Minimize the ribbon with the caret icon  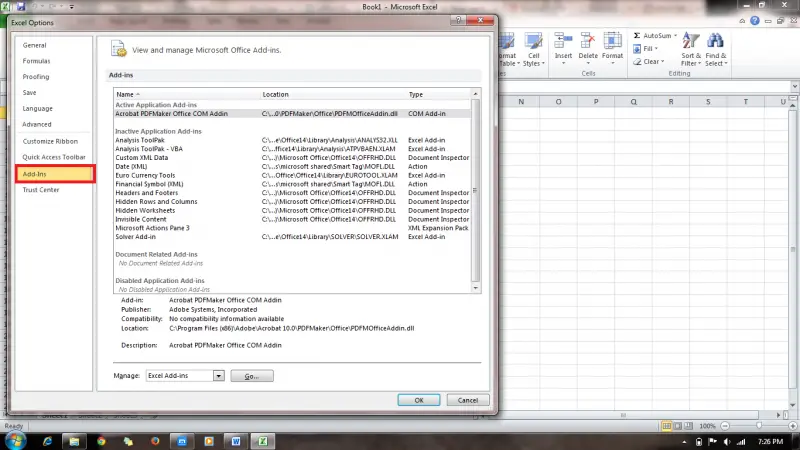point(742,21)
